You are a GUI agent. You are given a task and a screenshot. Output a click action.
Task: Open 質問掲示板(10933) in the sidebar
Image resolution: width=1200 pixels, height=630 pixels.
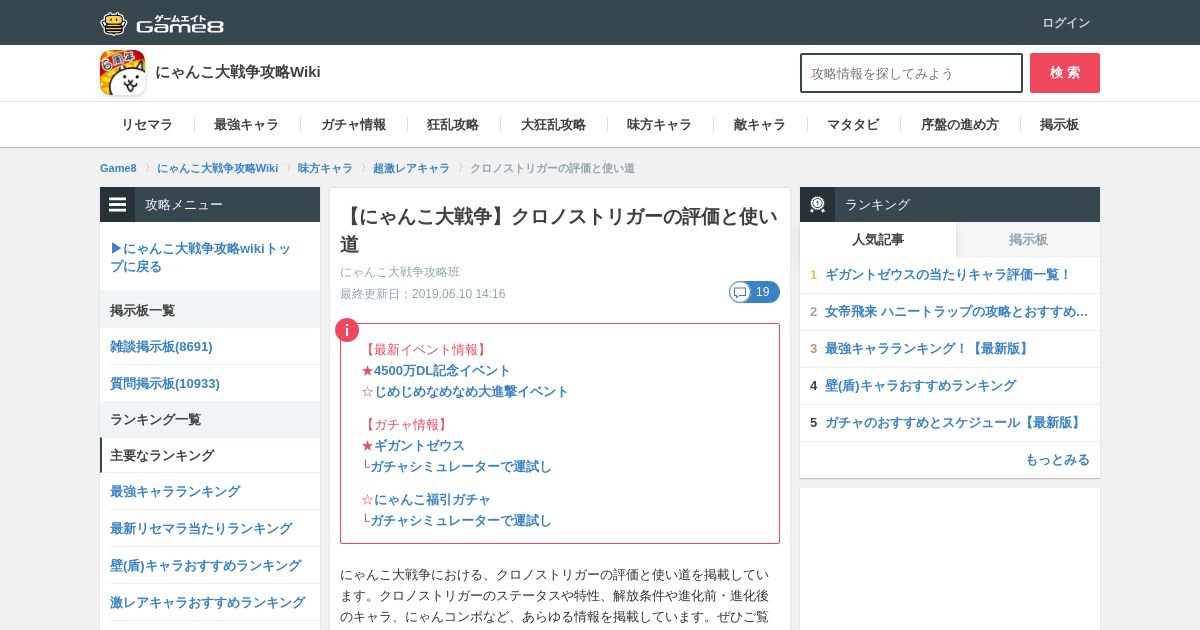(165, 383)
